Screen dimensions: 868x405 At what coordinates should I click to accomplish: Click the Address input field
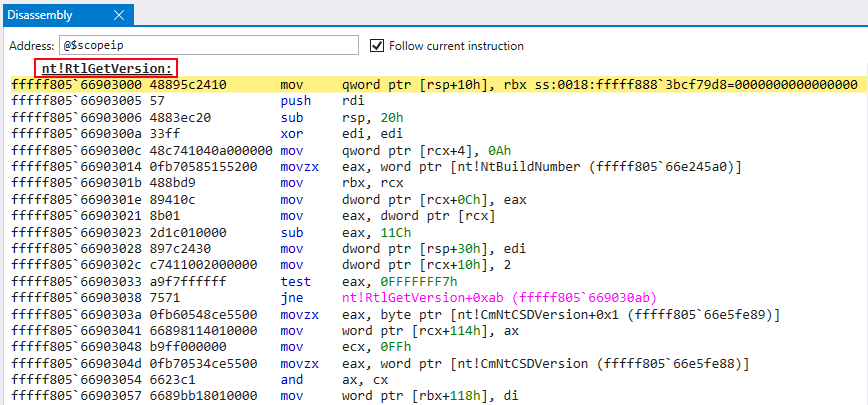pos(207,45)
